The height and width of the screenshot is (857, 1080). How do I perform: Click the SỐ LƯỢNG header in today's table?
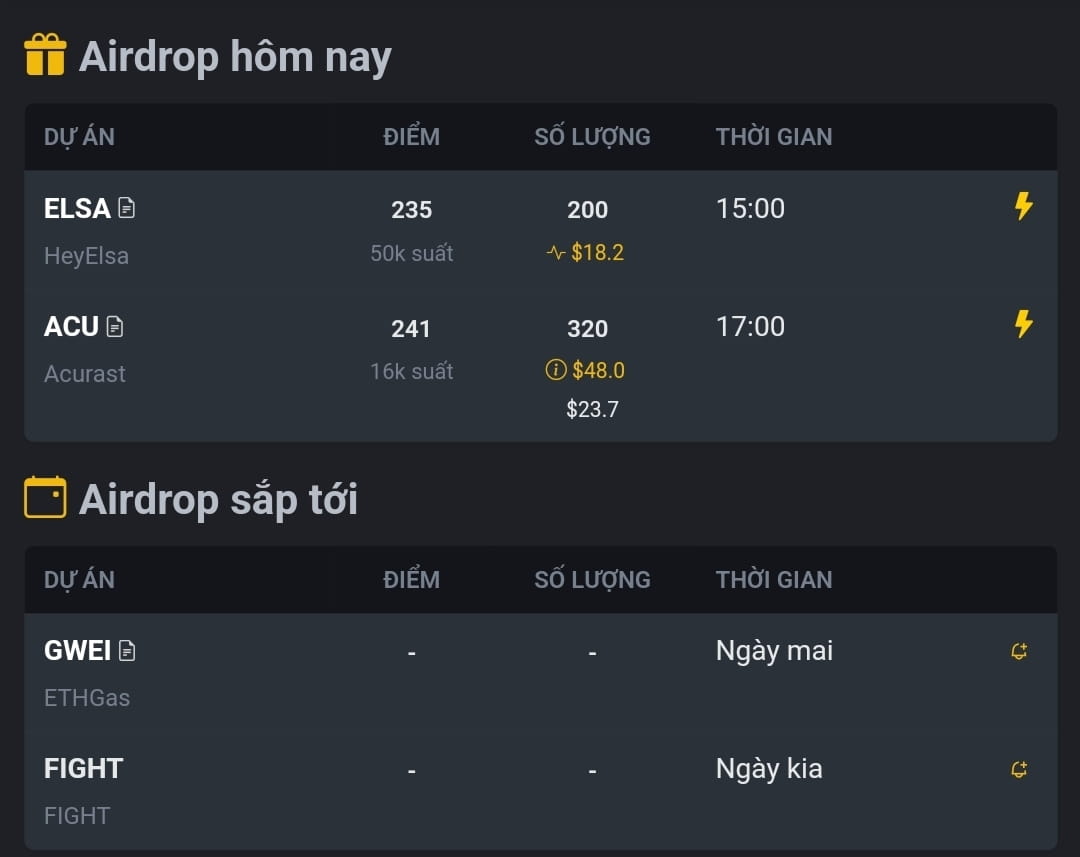pyautogui.click(x=592, y=136)
